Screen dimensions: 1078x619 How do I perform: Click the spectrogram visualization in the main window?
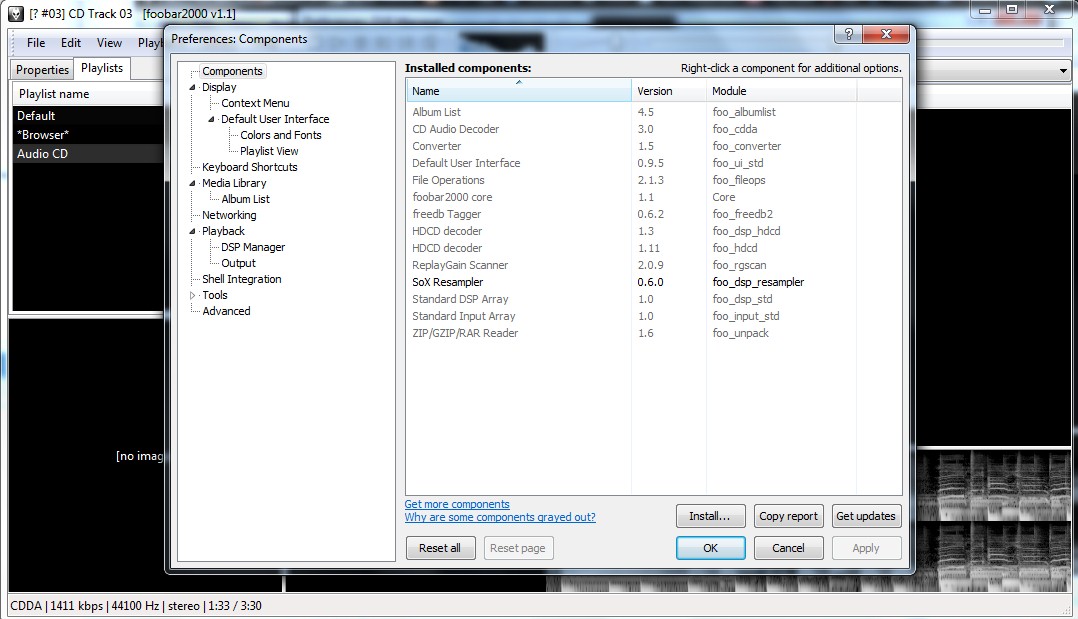click(x=993, y=519)
